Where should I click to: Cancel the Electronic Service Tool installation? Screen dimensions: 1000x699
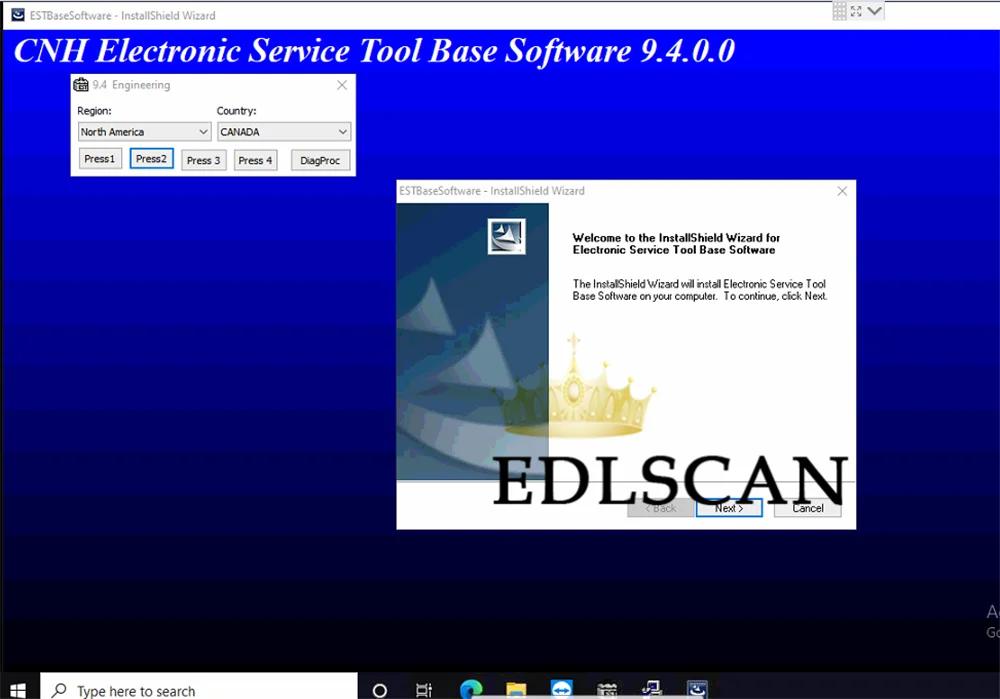[807, 508]
